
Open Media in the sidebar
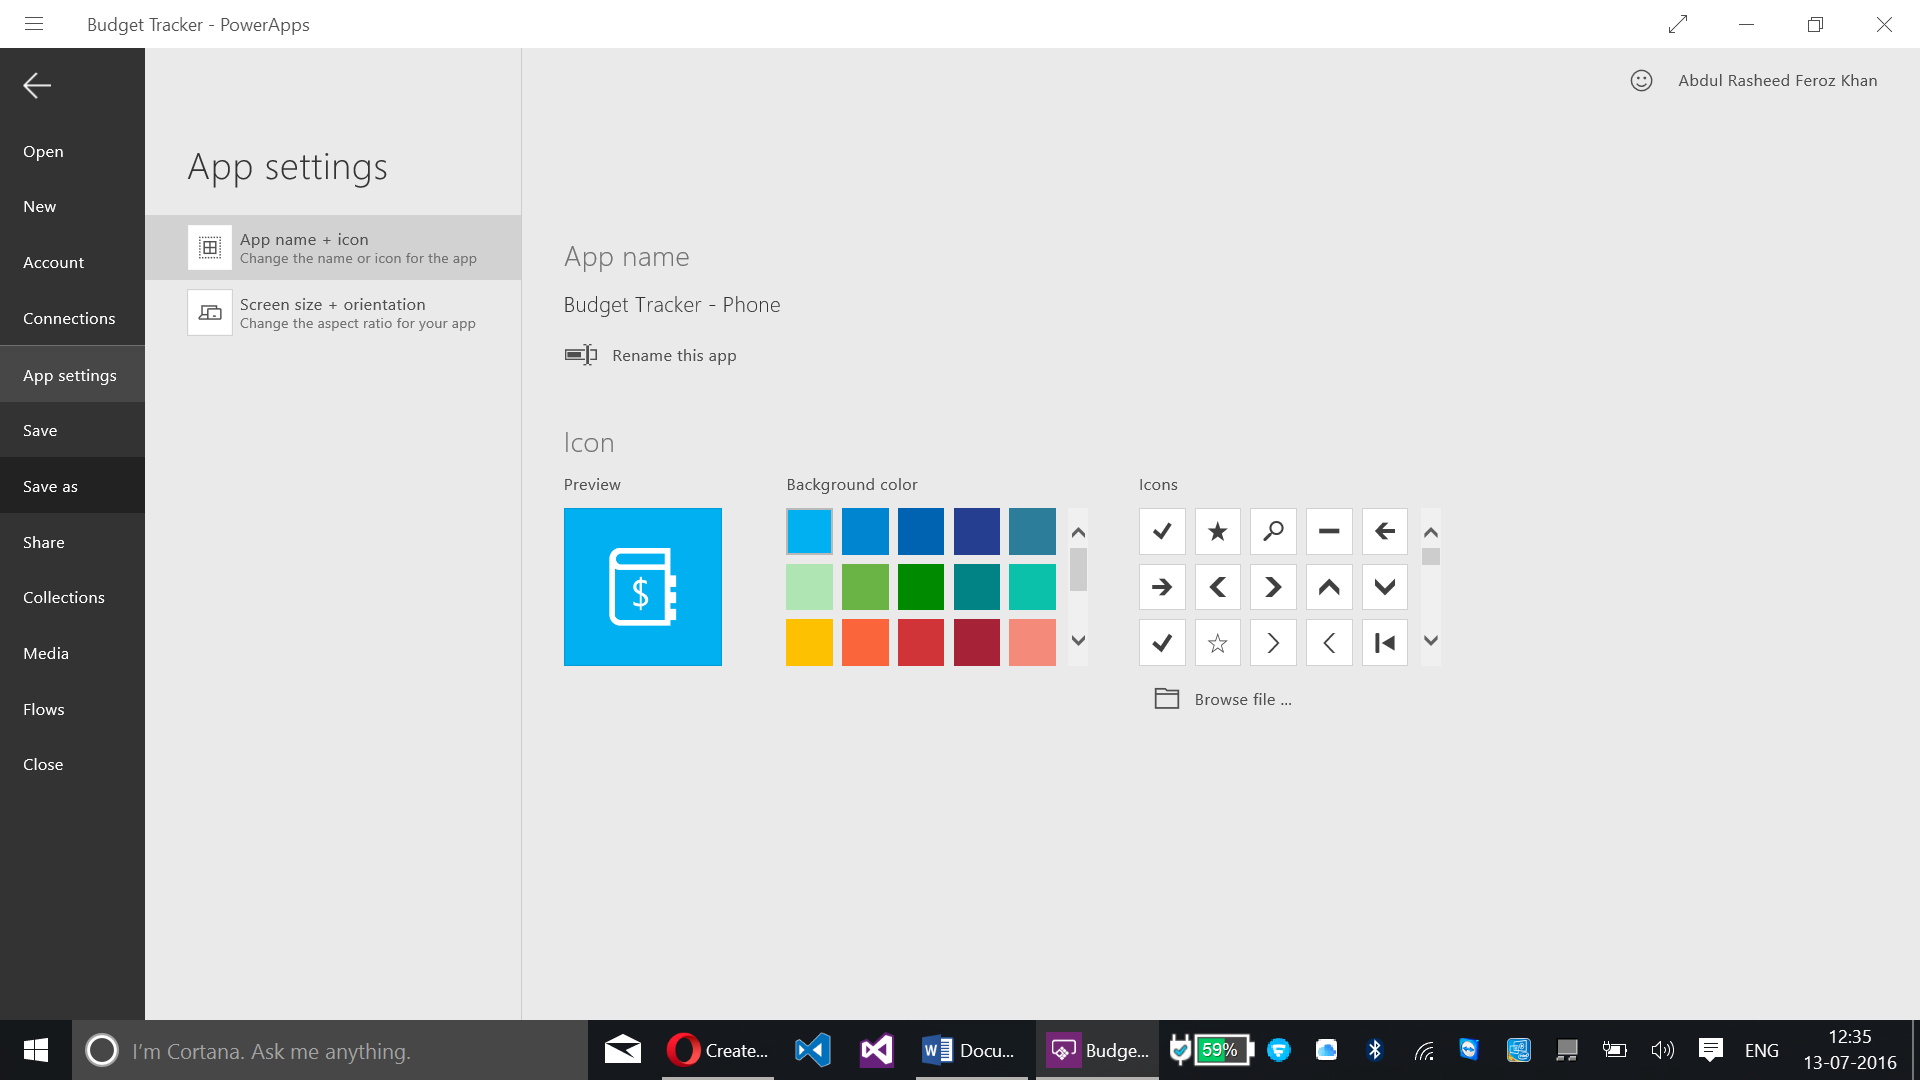pyautogui.click(x=72, y=653)
